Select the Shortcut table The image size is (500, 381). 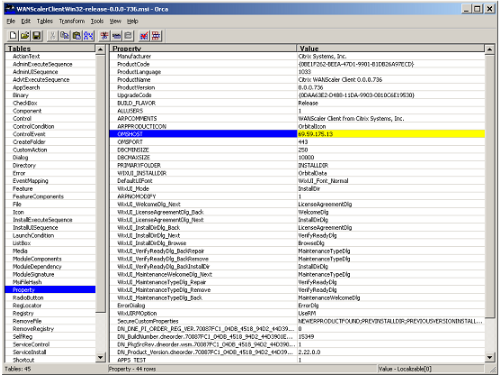pos(23,360)
